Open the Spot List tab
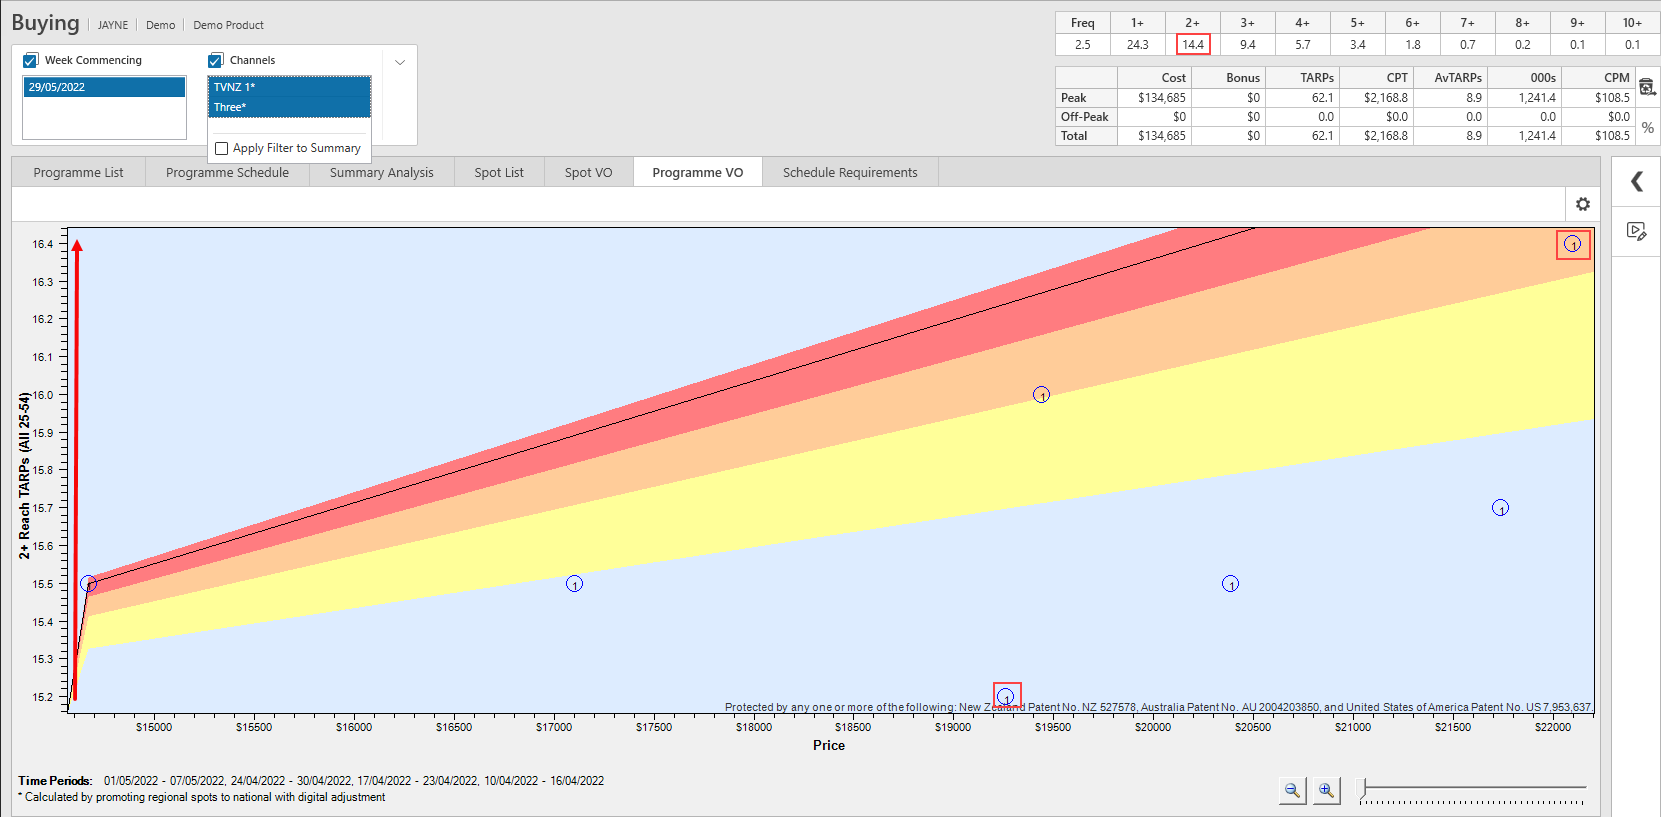 click(499, 172)
